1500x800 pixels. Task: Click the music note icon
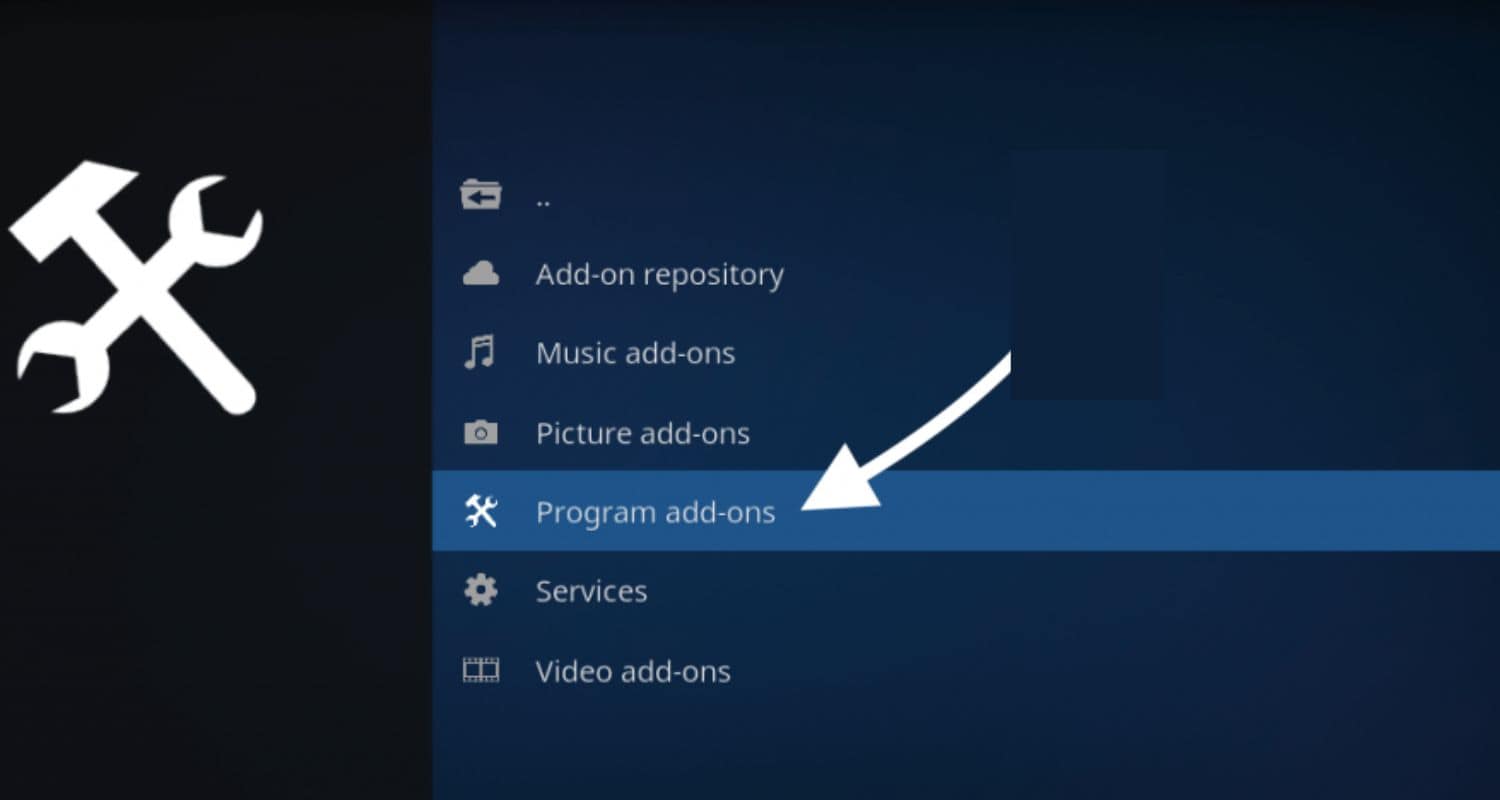pos(480,352)
